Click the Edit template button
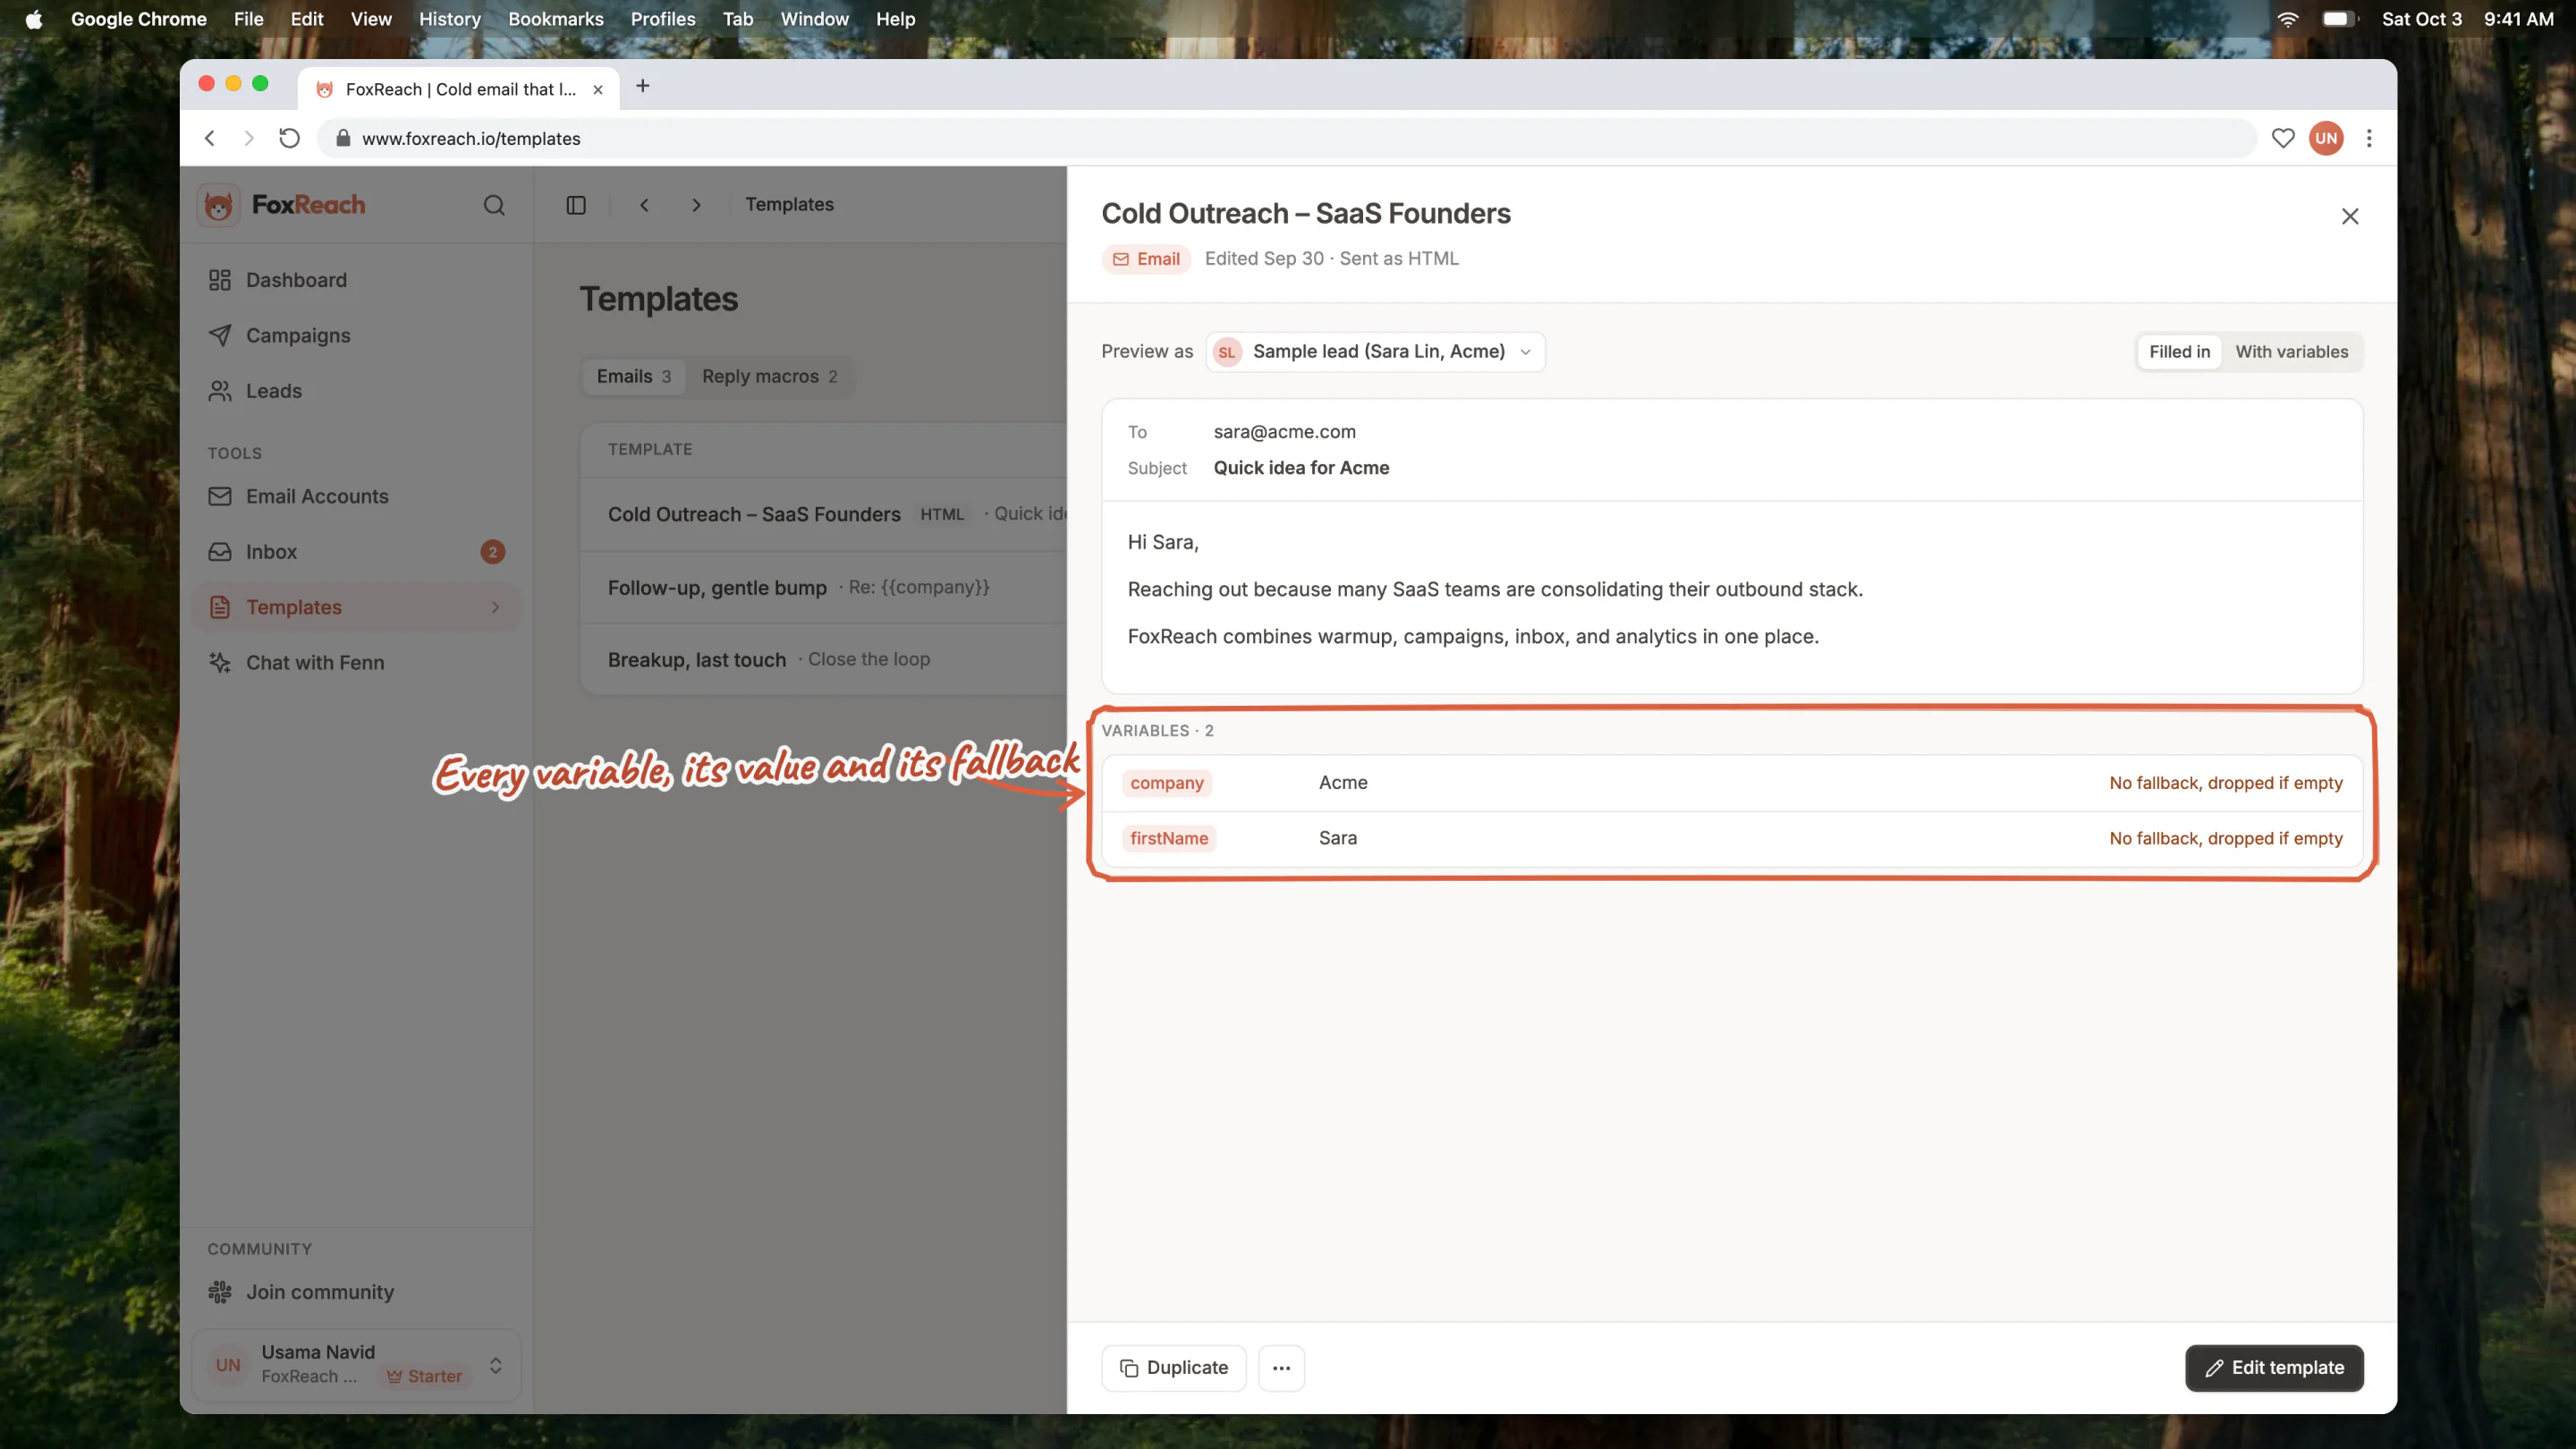Screen dimensions: 2576x1449 click(2274, 1368)
